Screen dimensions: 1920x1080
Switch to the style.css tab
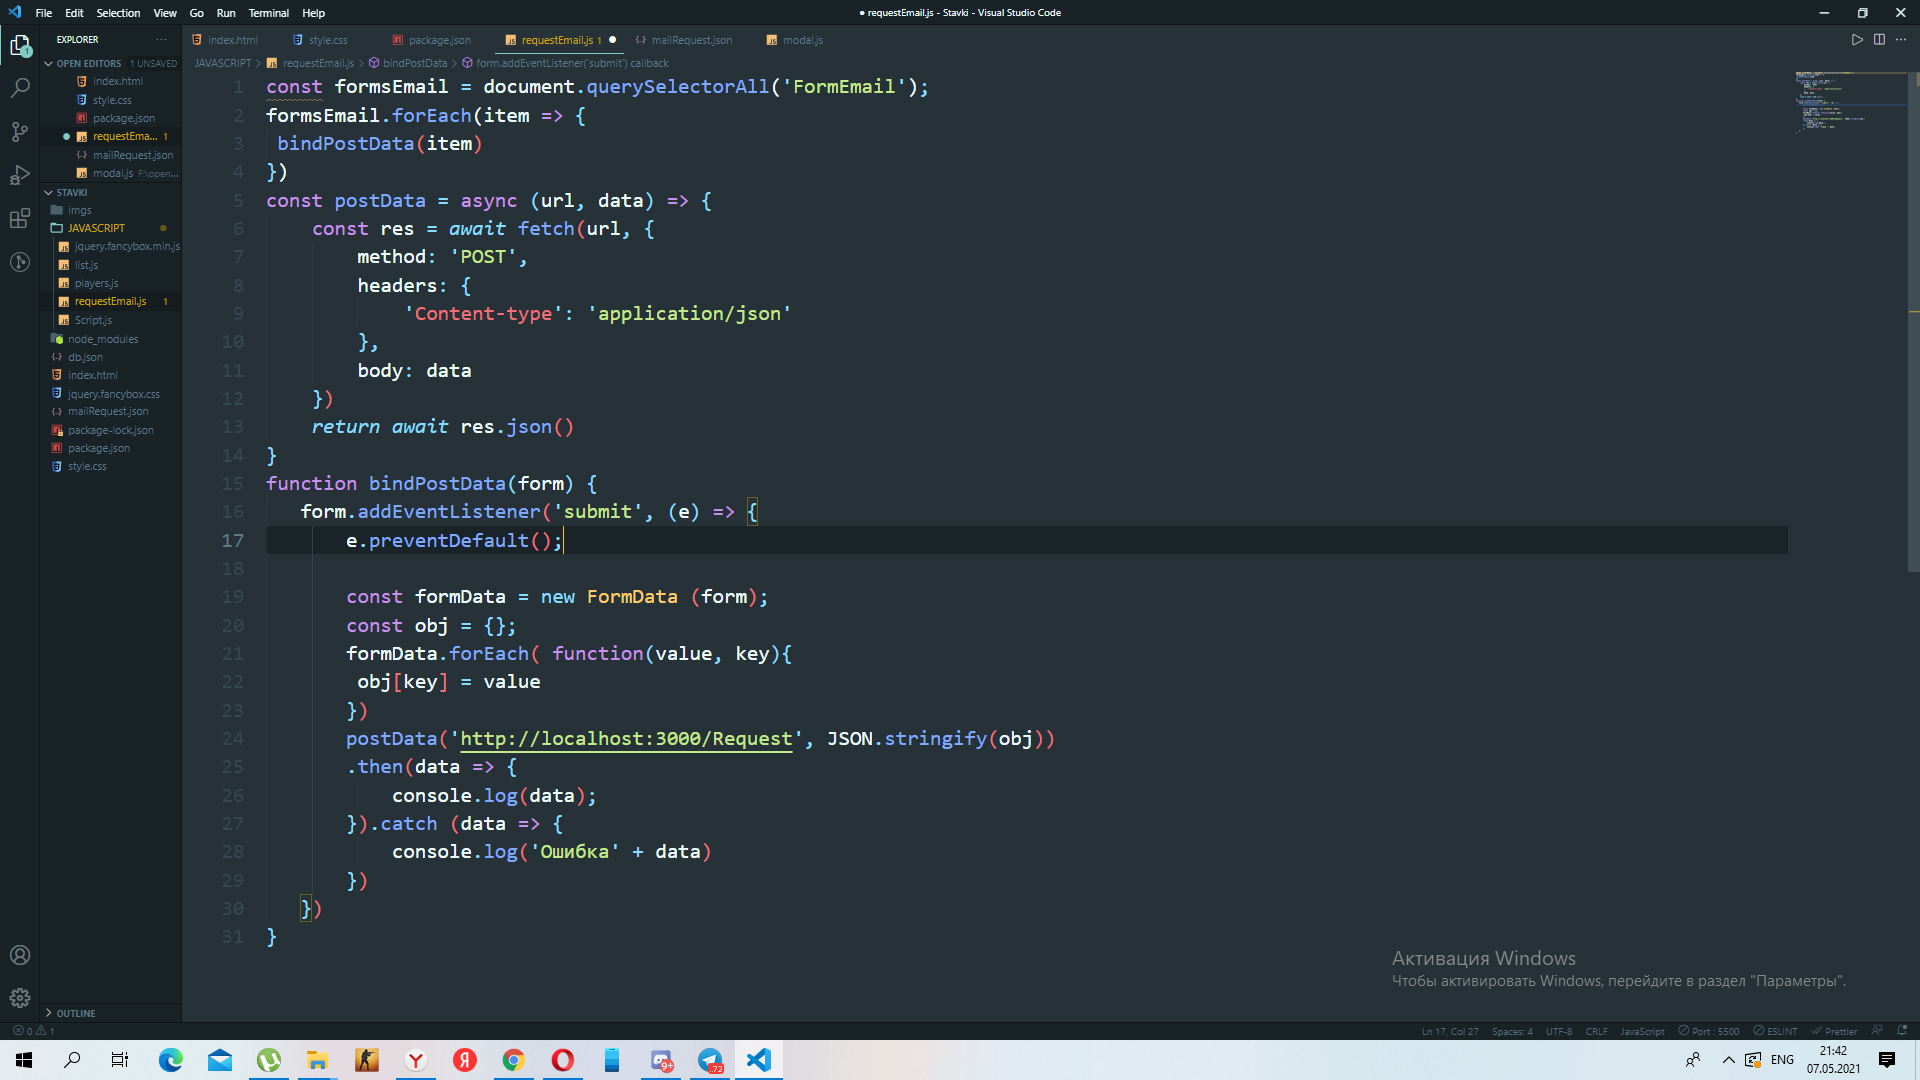coord(328,40)
